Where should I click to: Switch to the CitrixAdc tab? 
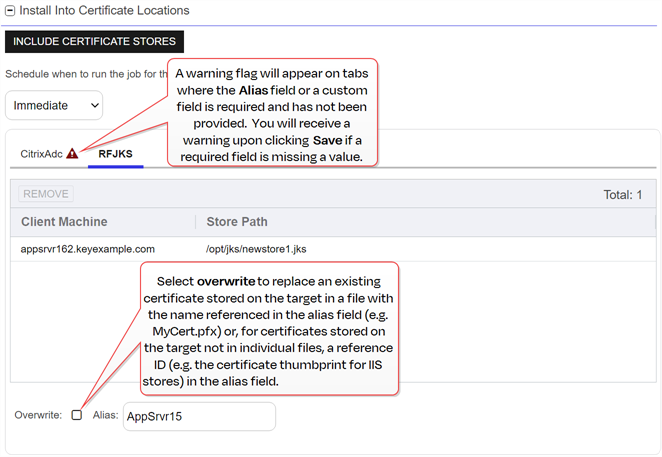41,154
